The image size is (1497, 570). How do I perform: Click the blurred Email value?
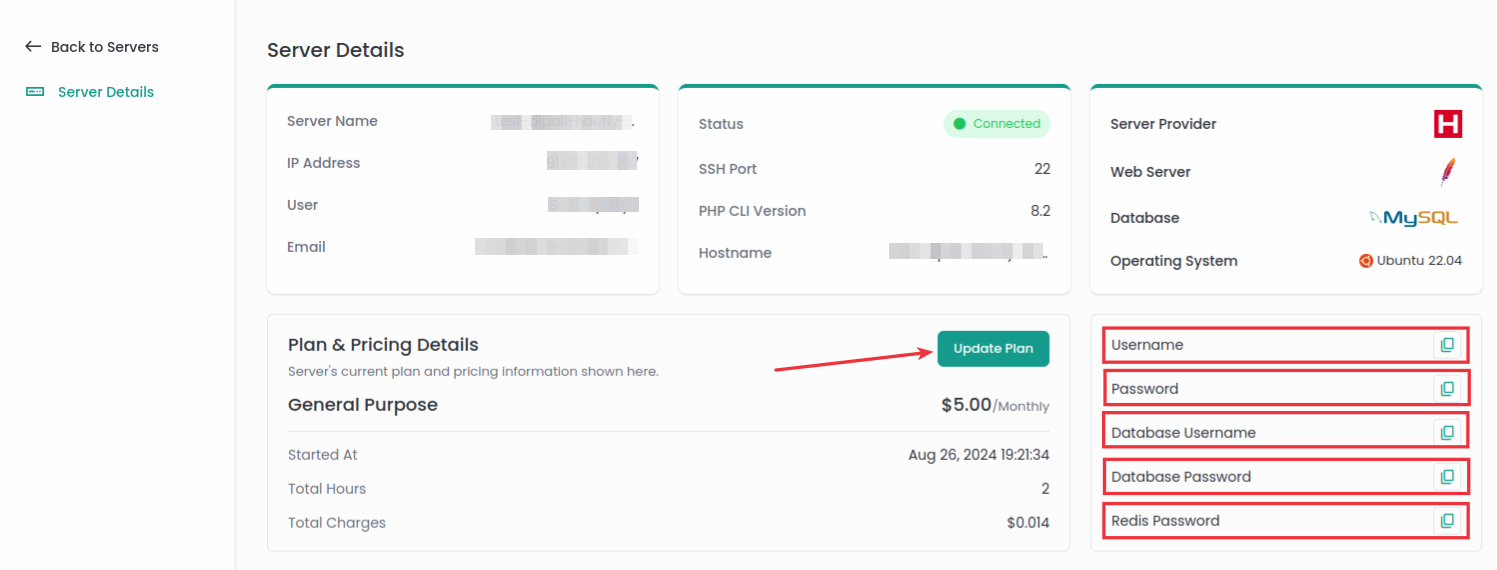tap(557, 247)
